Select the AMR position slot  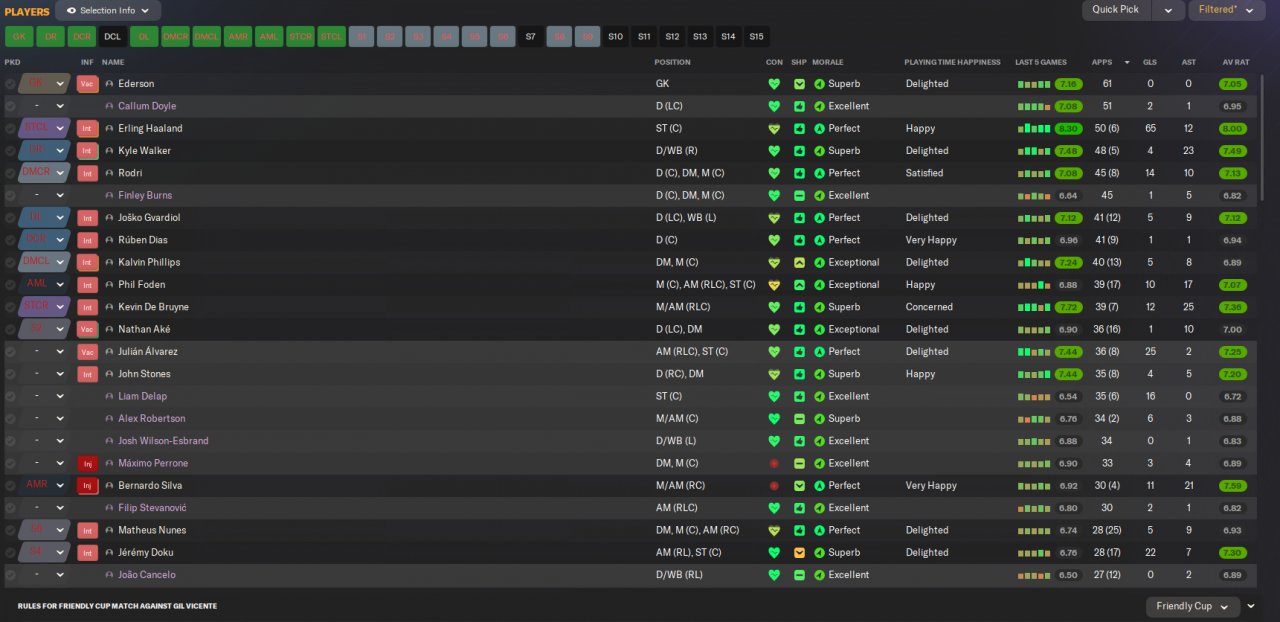[x=238, y=36]
